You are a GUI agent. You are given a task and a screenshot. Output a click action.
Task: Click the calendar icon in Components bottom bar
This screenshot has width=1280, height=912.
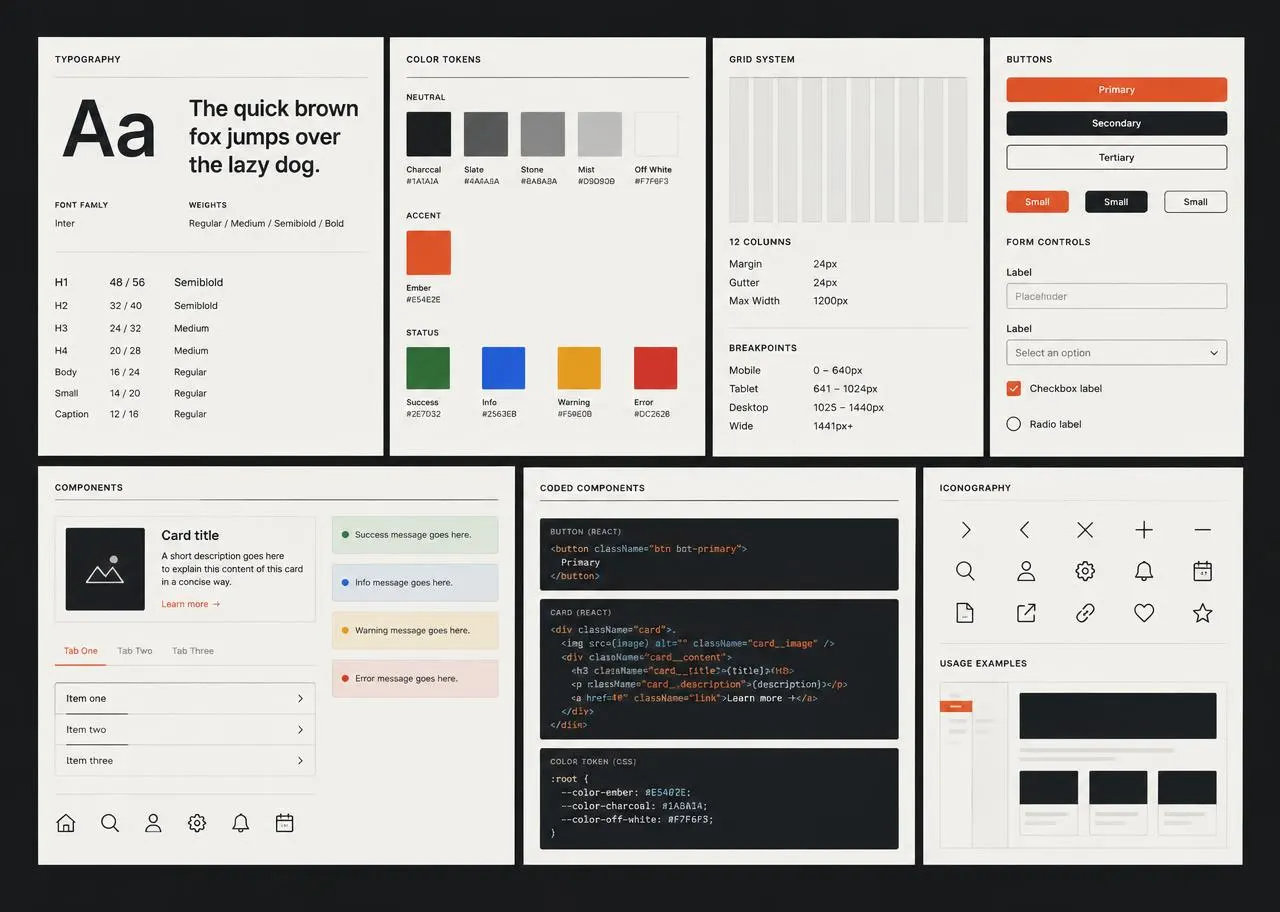pyautogui.click(x=284, y=823)
